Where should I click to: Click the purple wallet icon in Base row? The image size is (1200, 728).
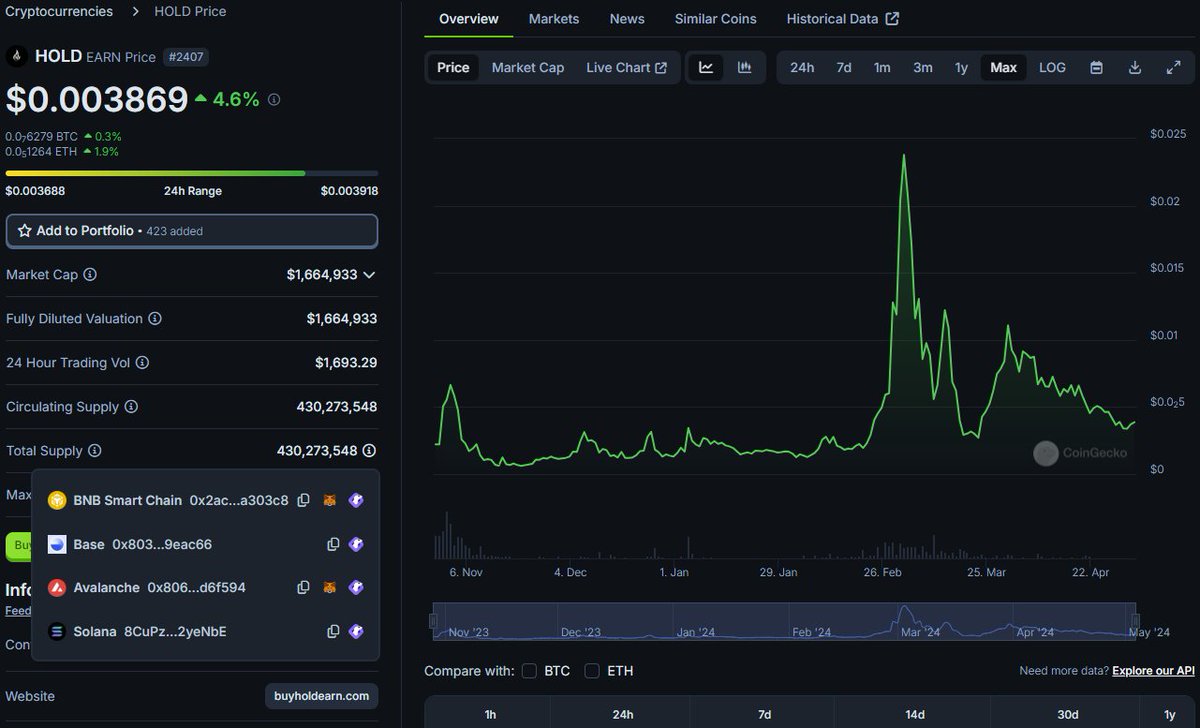[356, 544]
